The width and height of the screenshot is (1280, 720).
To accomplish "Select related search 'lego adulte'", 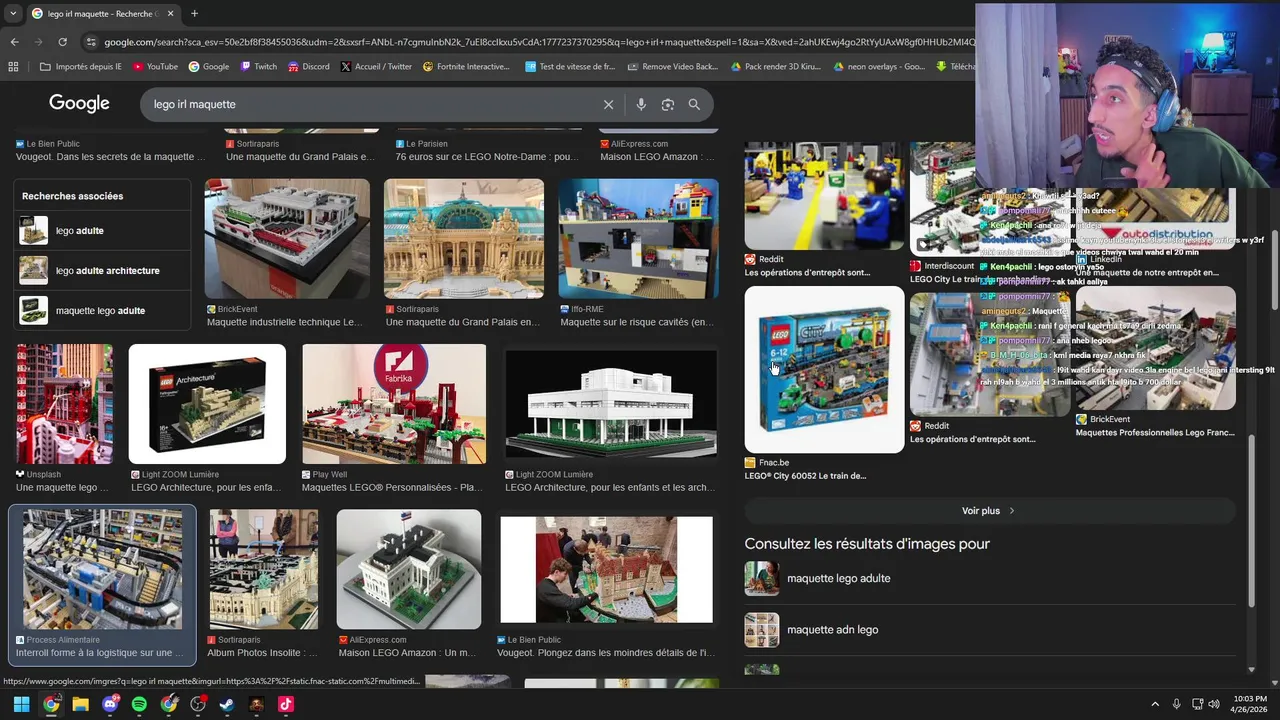I will click(x=102, y=231).
